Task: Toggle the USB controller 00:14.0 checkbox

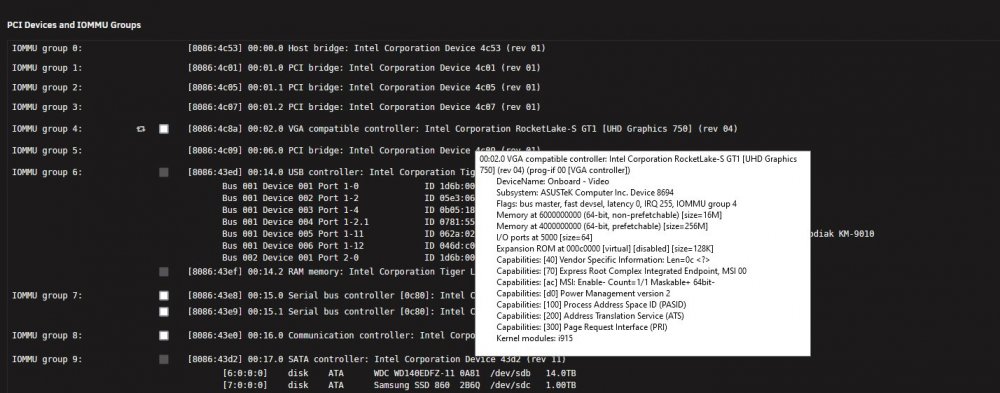Action: click(164, 172)
